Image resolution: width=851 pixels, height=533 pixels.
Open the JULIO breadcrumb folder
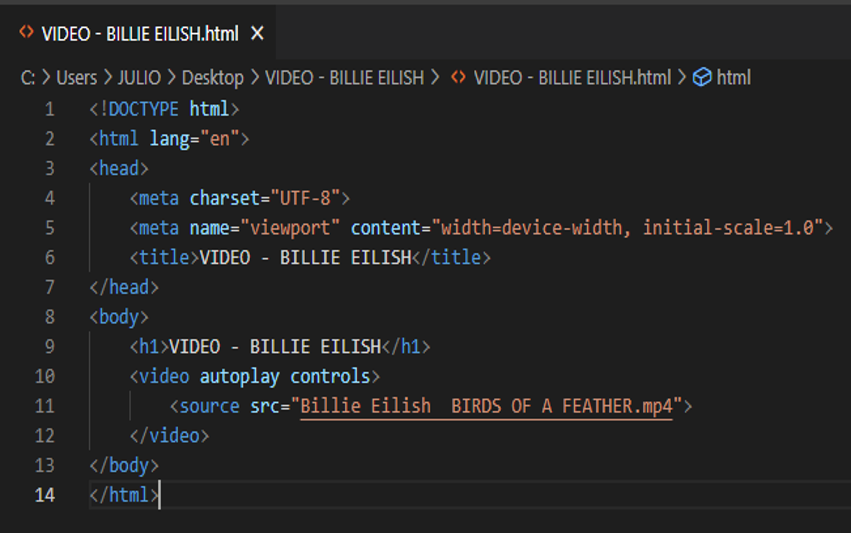pyautogui.click(x=139, y=78)
